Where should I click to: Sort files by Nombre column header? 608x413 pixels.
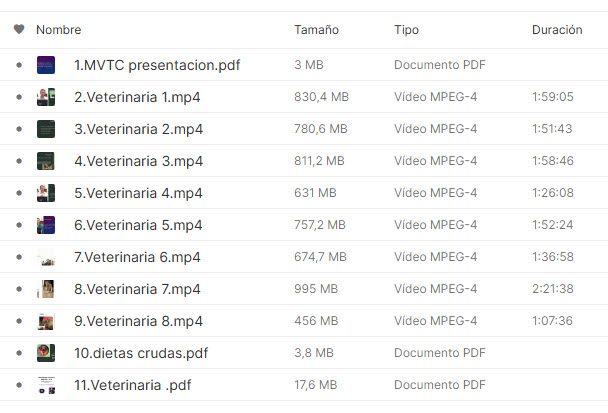click(59, 30)
